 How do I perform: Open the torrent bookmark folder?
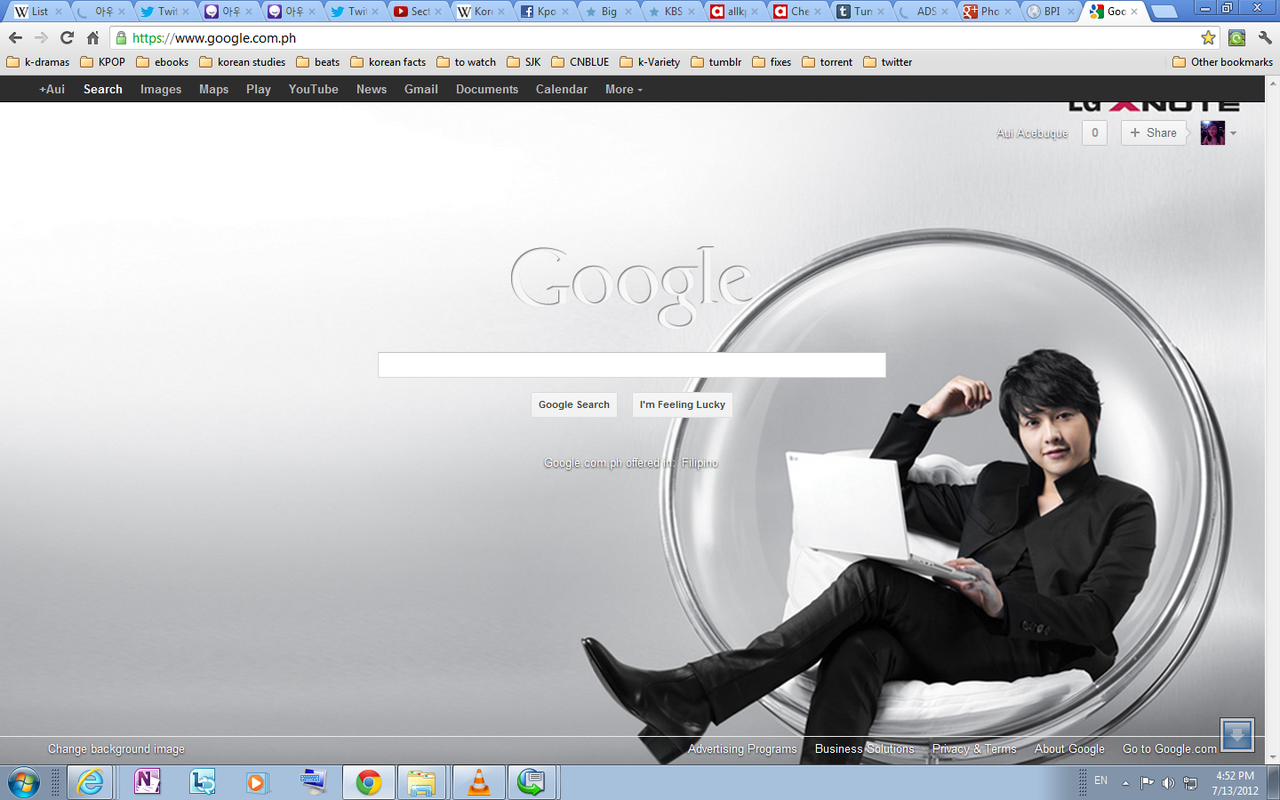click(x=827, y=62)
